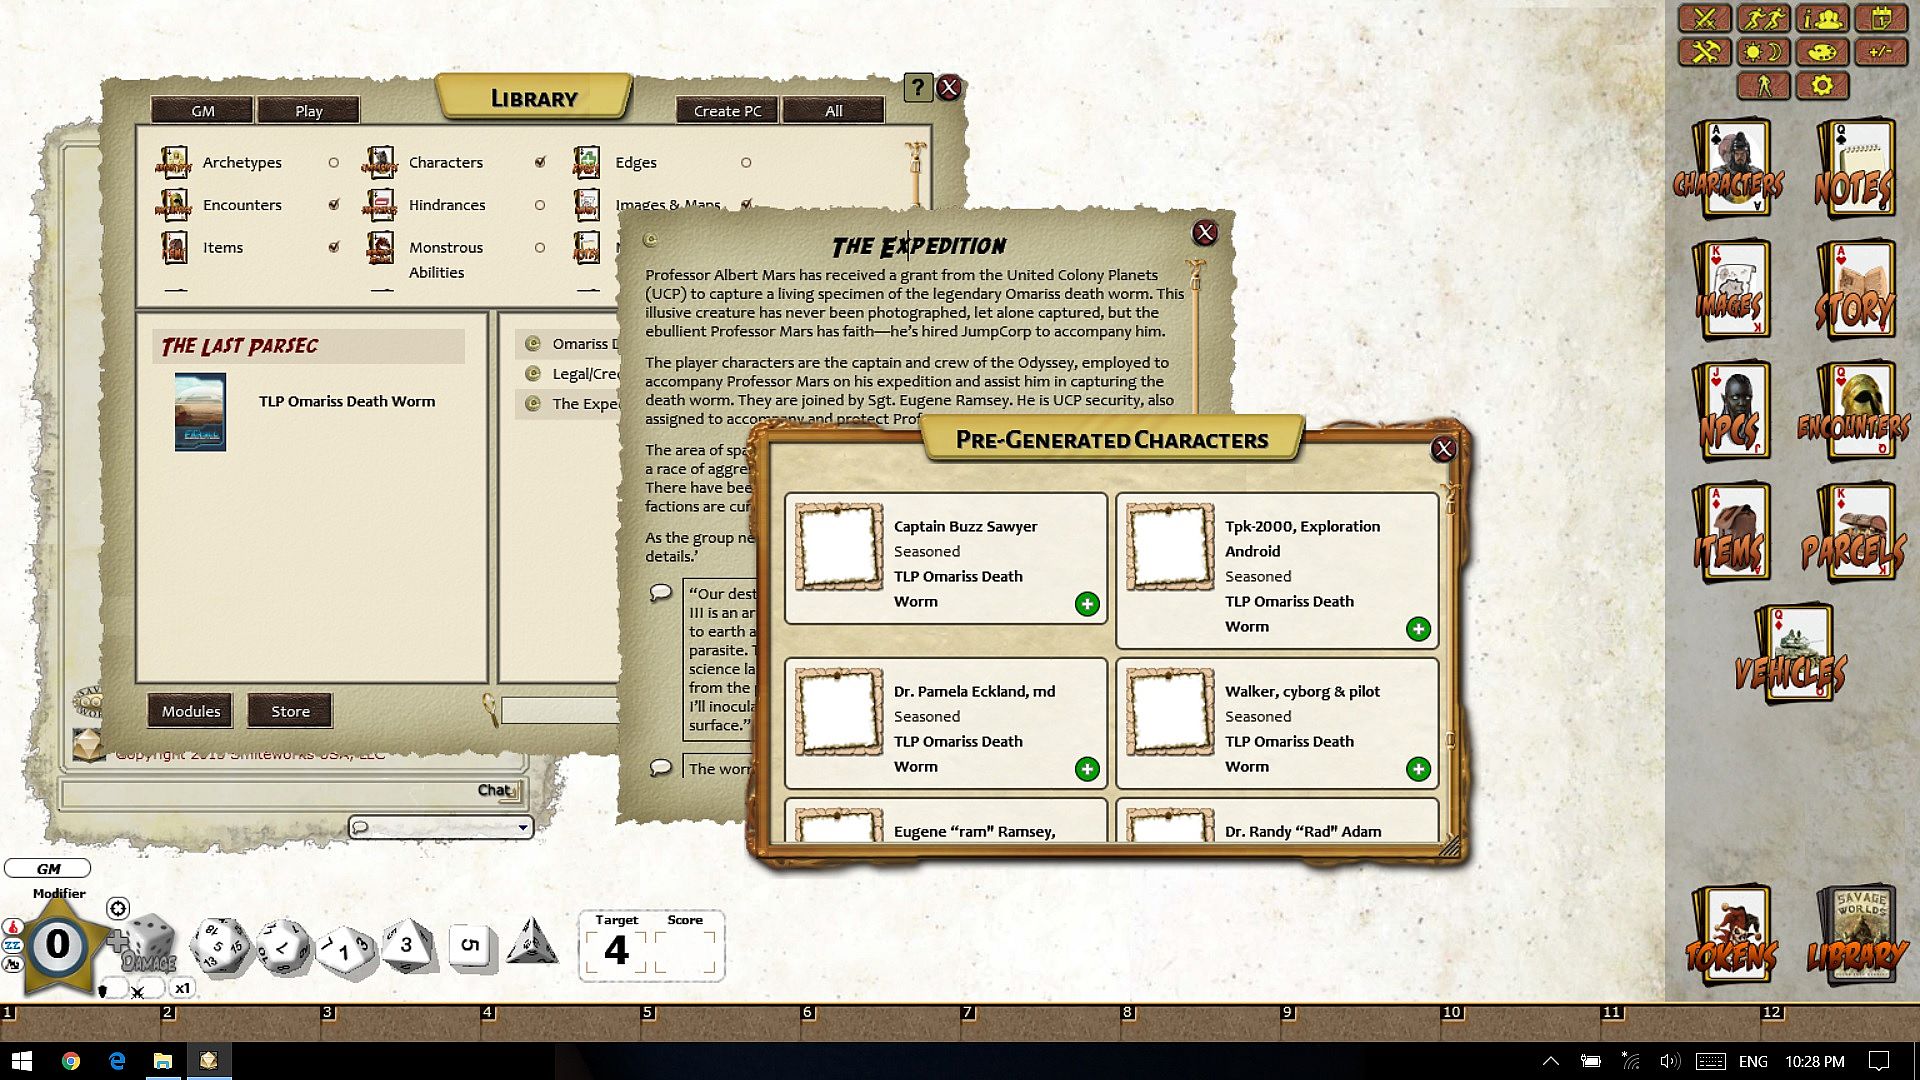Click the Library search input field

point(558,711)
